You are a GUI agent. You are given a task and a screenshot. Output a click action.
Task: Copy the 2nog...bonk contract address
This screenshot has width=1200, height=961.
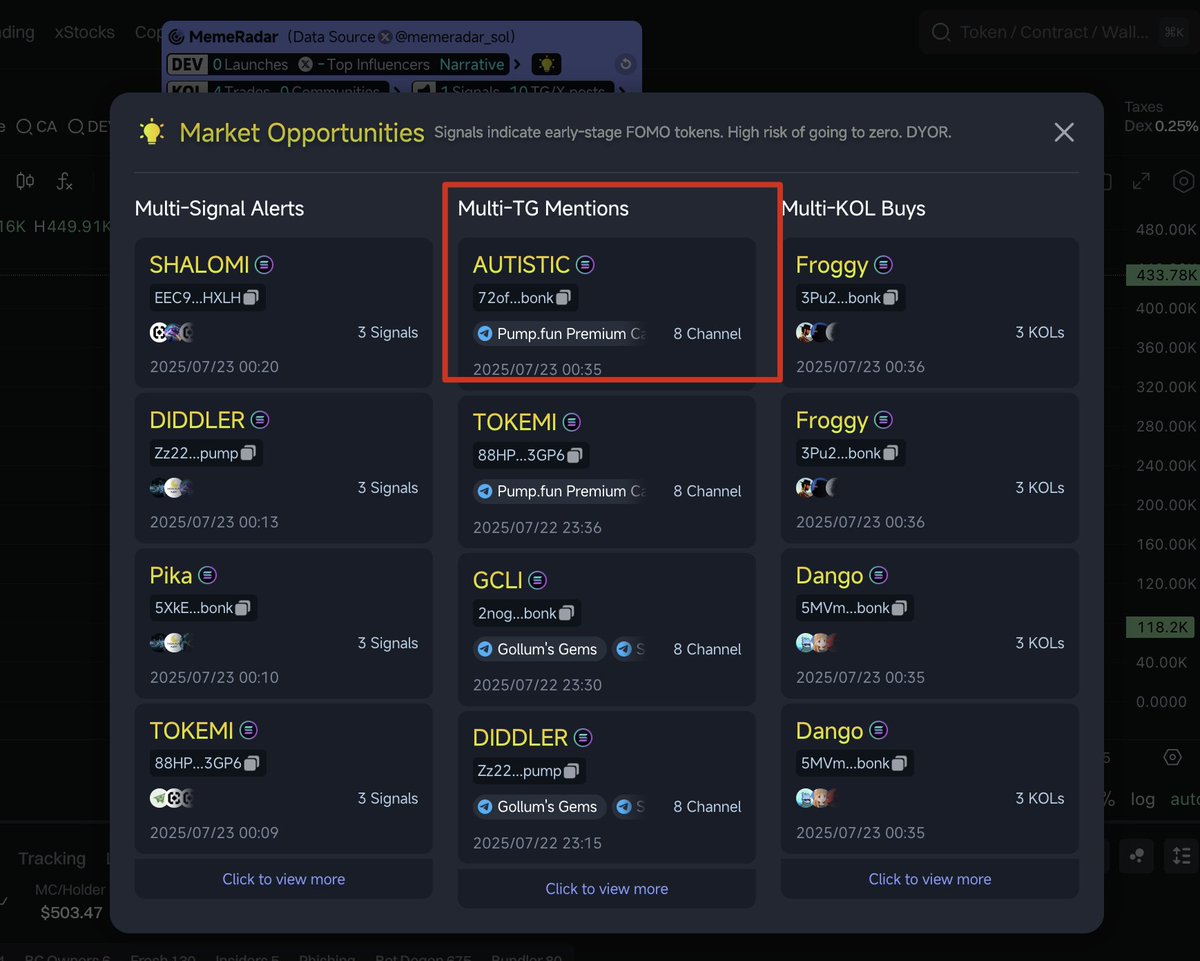pos(567,613)
